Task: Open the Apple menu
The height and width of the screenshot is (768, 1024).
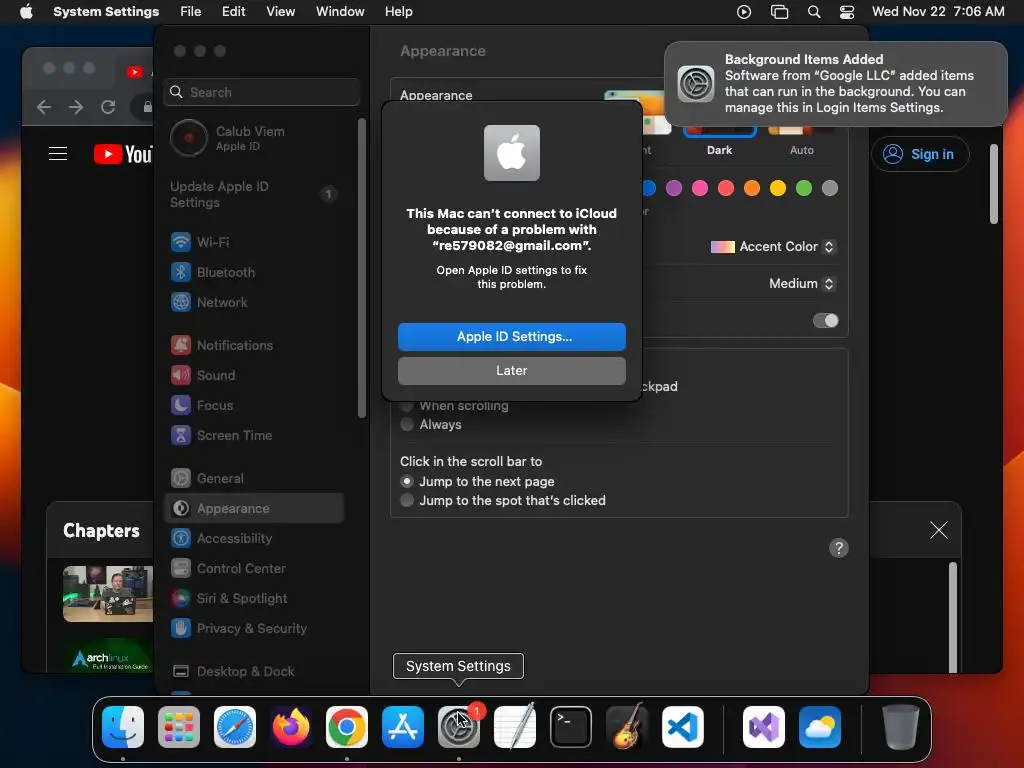Action: [26, 11]
